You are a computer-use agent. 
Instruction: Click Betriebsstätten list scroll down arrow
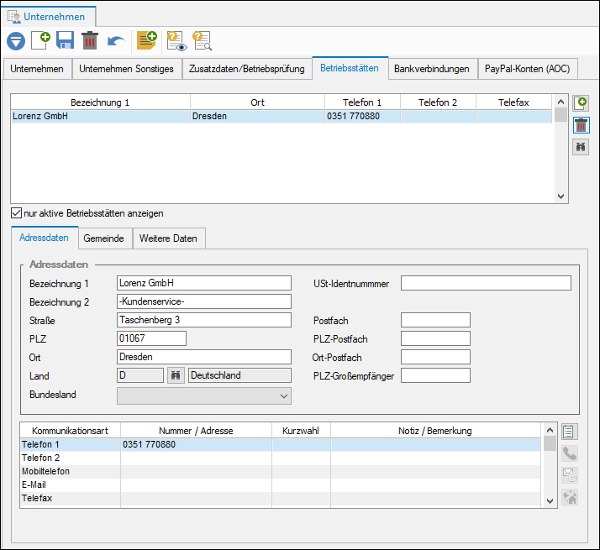pos(561,196)
